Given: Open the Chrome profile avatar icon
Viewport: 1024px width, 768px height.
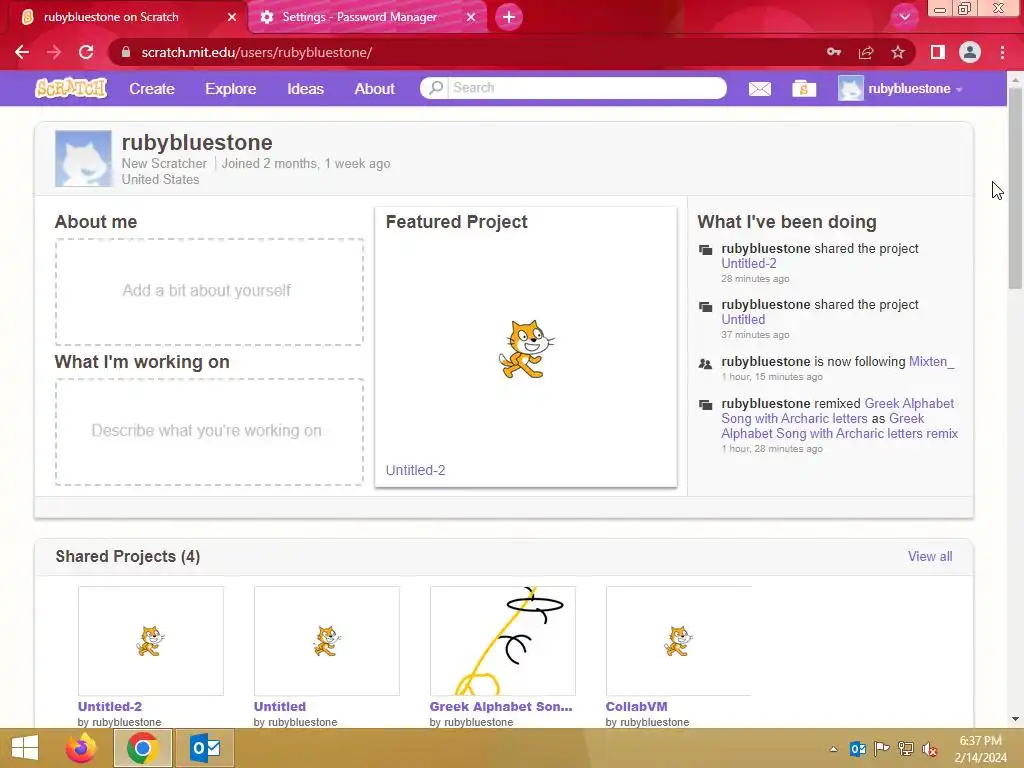Looking at the screenshot, I should 970,52.
